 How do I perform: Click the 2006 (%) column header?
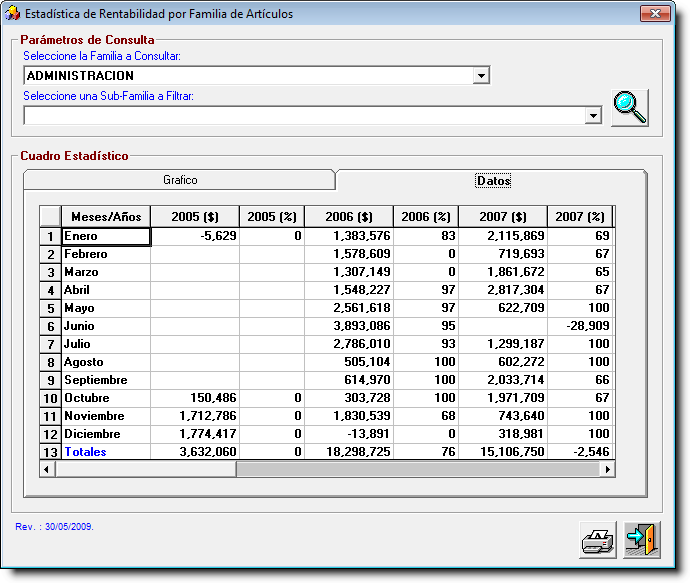(x=426, y=217)
